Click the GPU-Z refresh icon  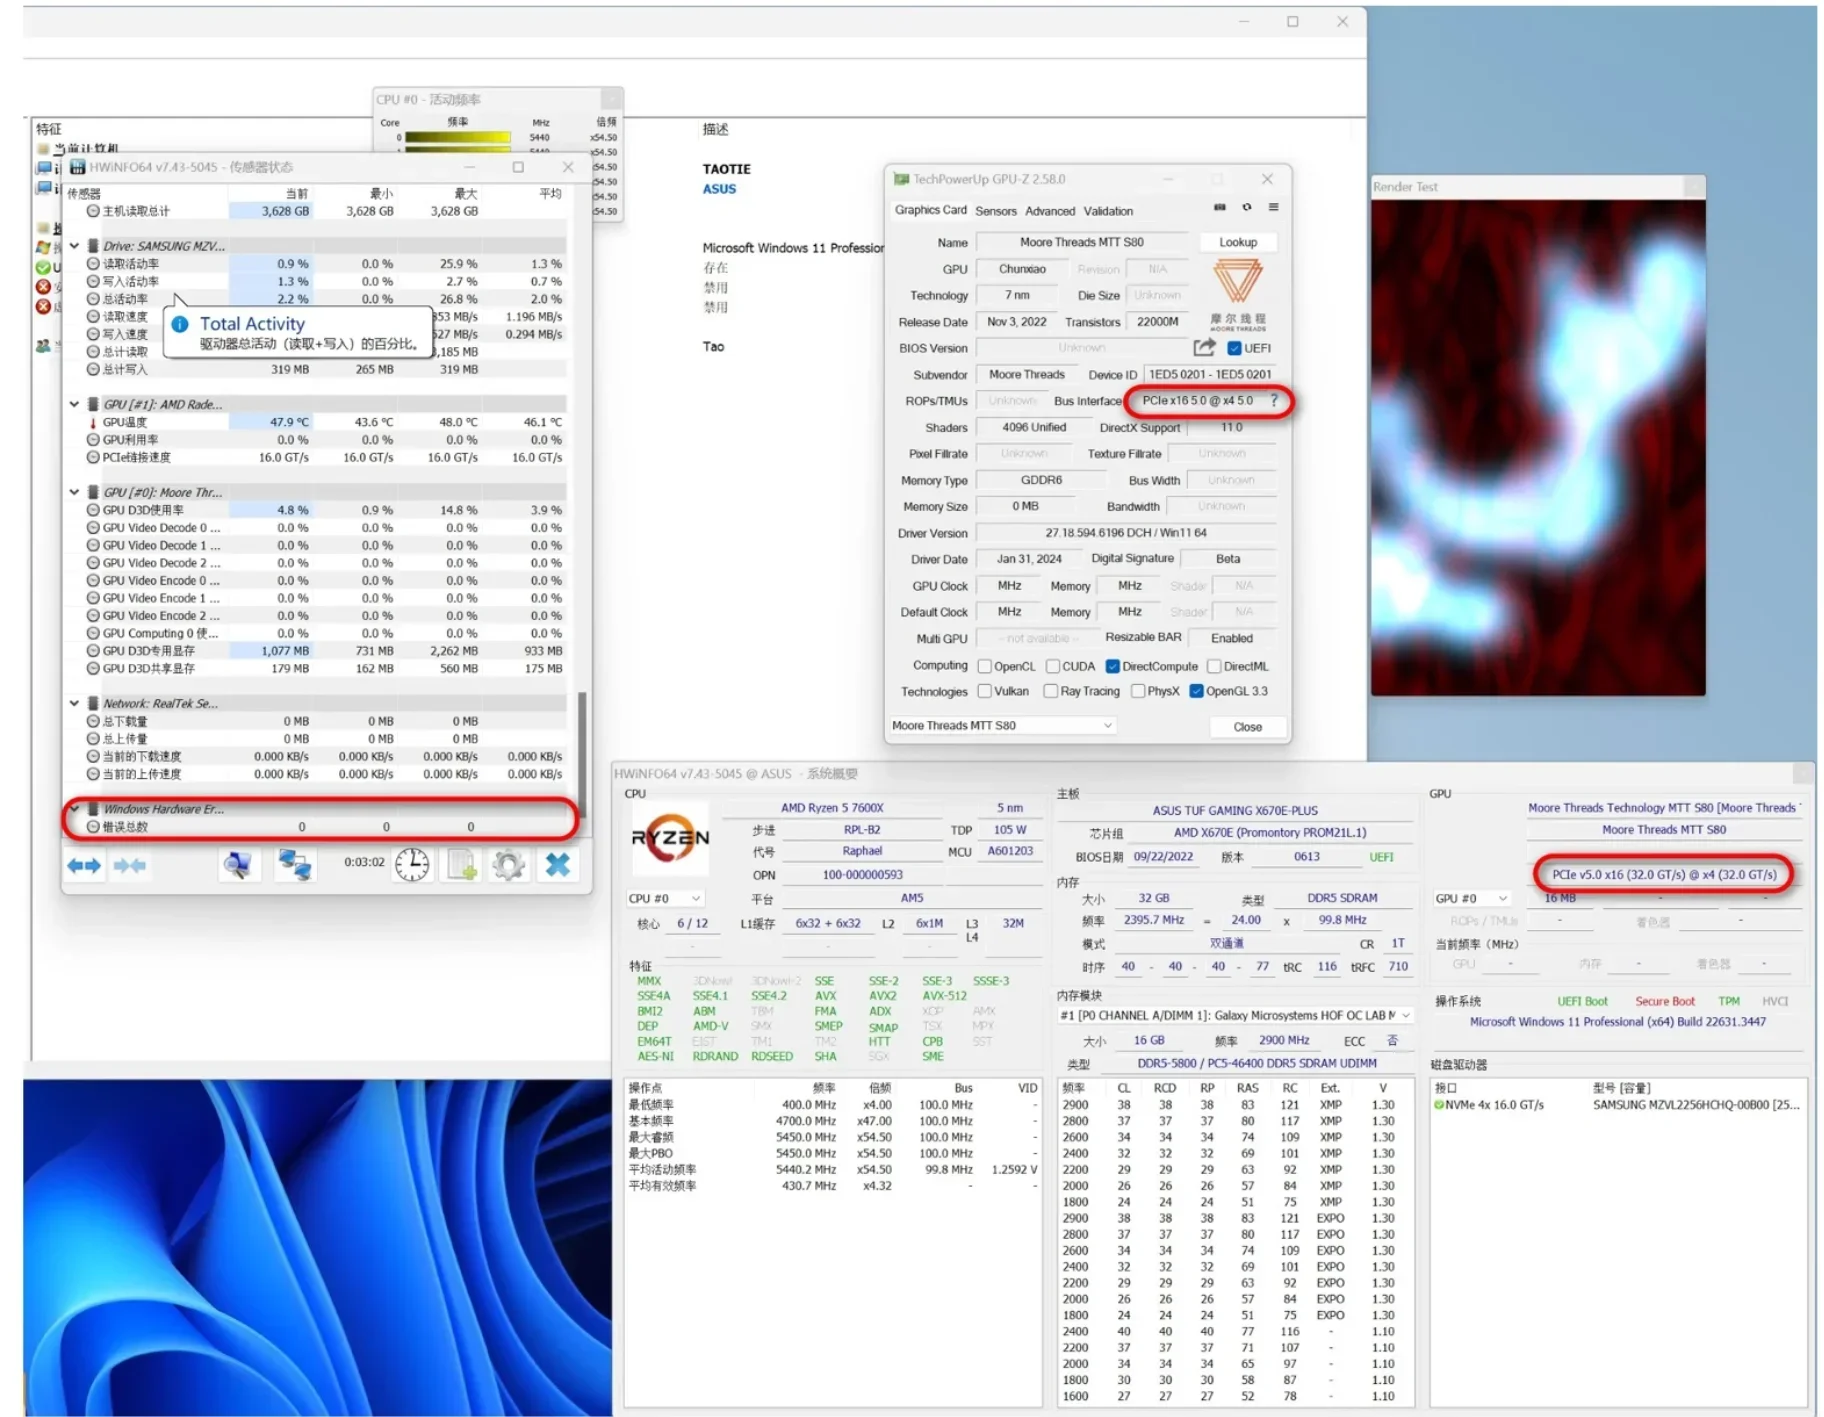click(1246, 208)
